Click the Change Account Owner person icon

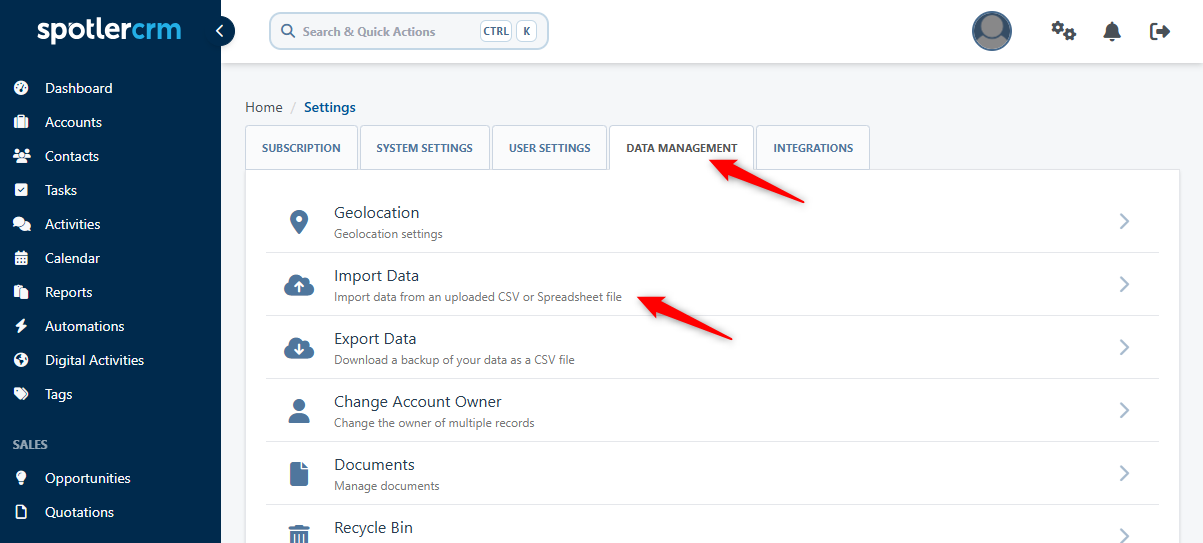pyautogui.click(x=298, y=411)
